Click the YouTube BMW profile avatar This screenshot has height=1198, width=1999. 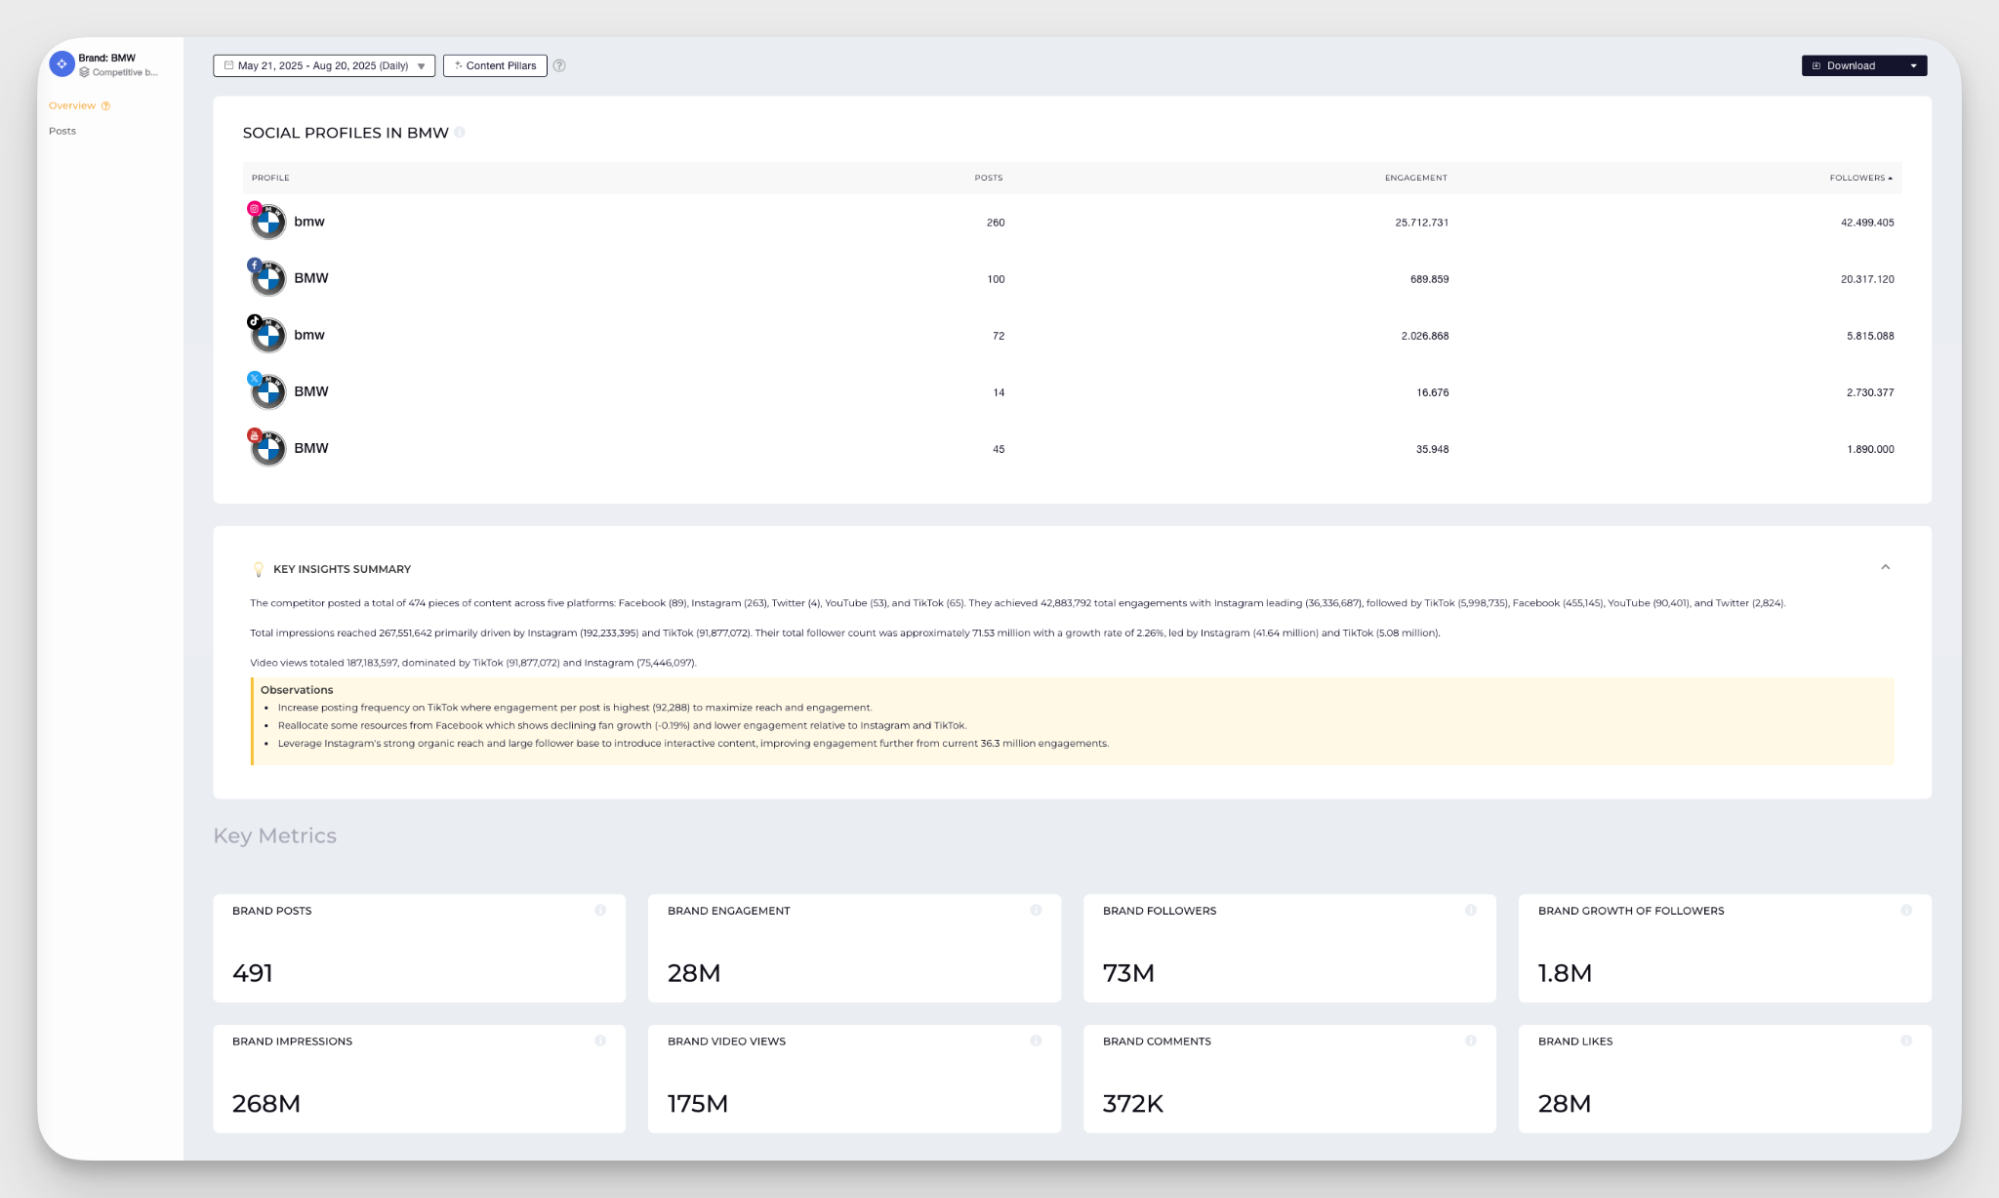(x=268, y=449)
